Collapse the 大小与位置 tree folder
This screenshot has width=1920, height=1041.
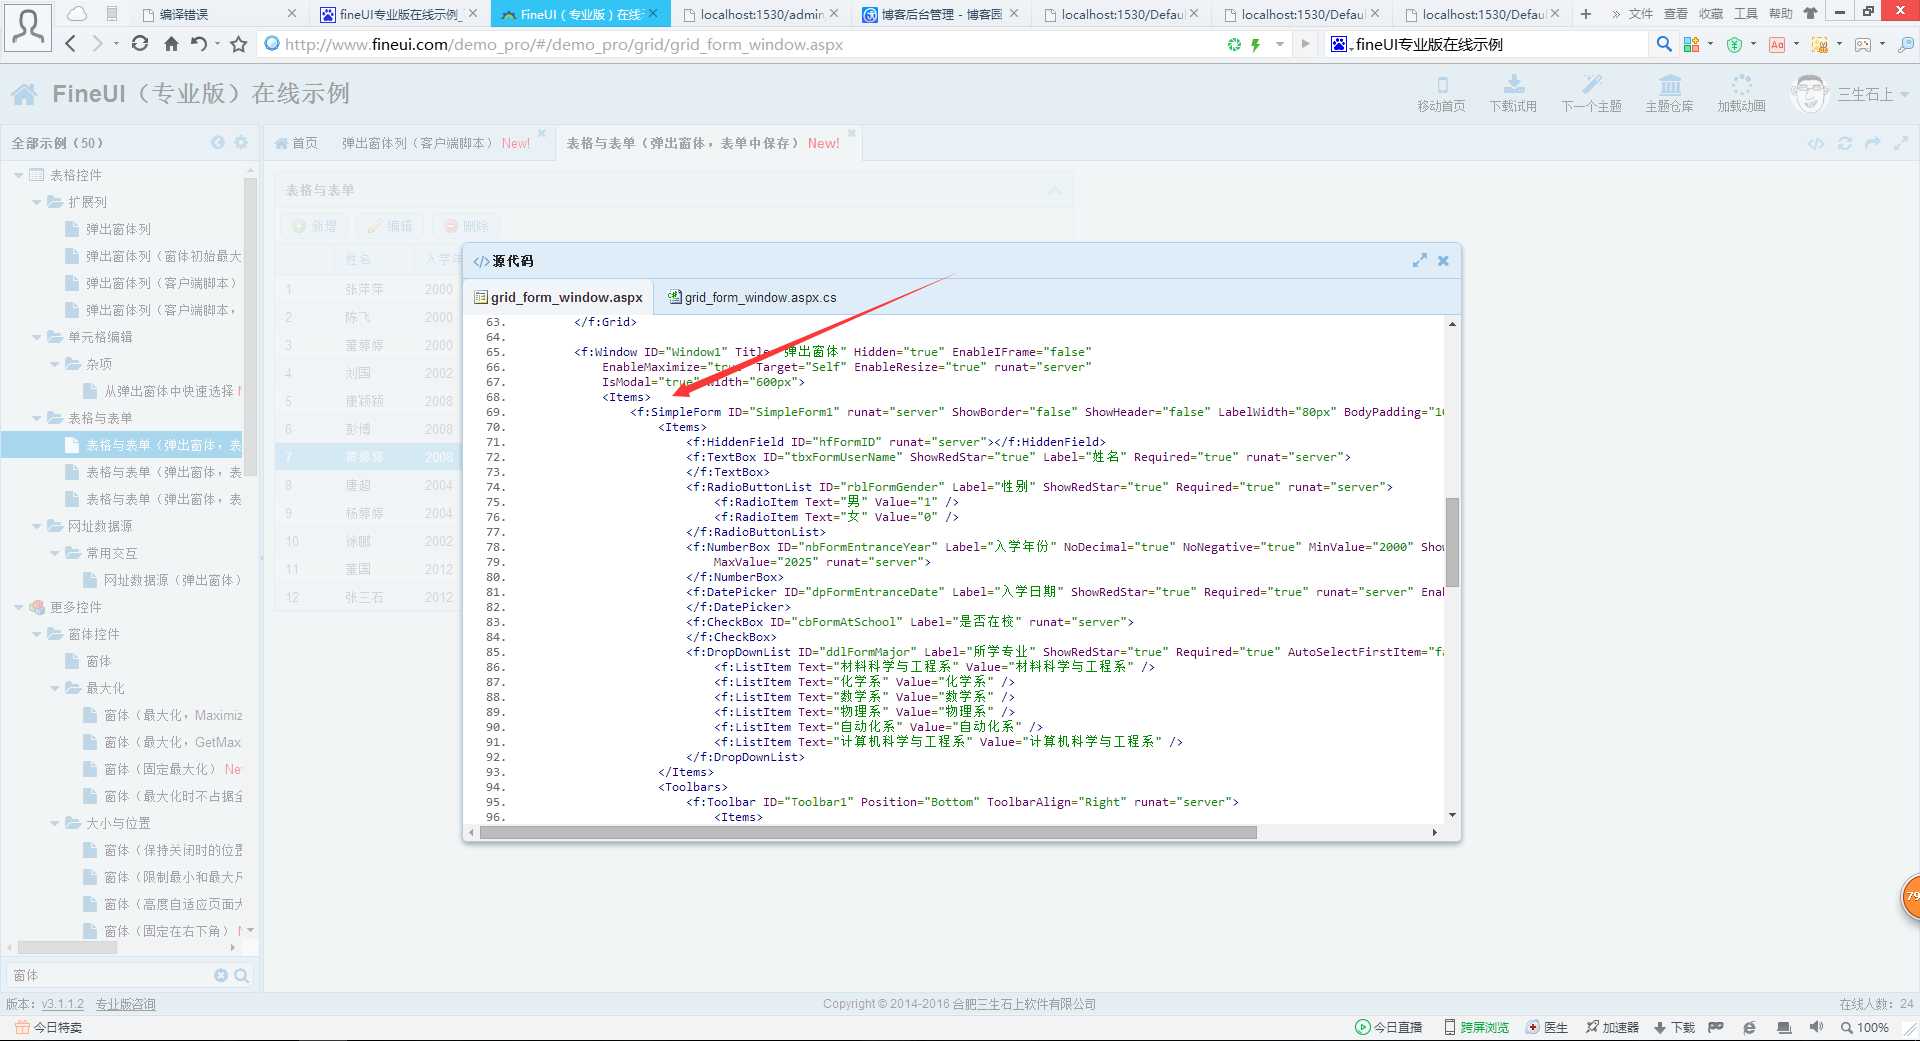click(x=55, y=823)
